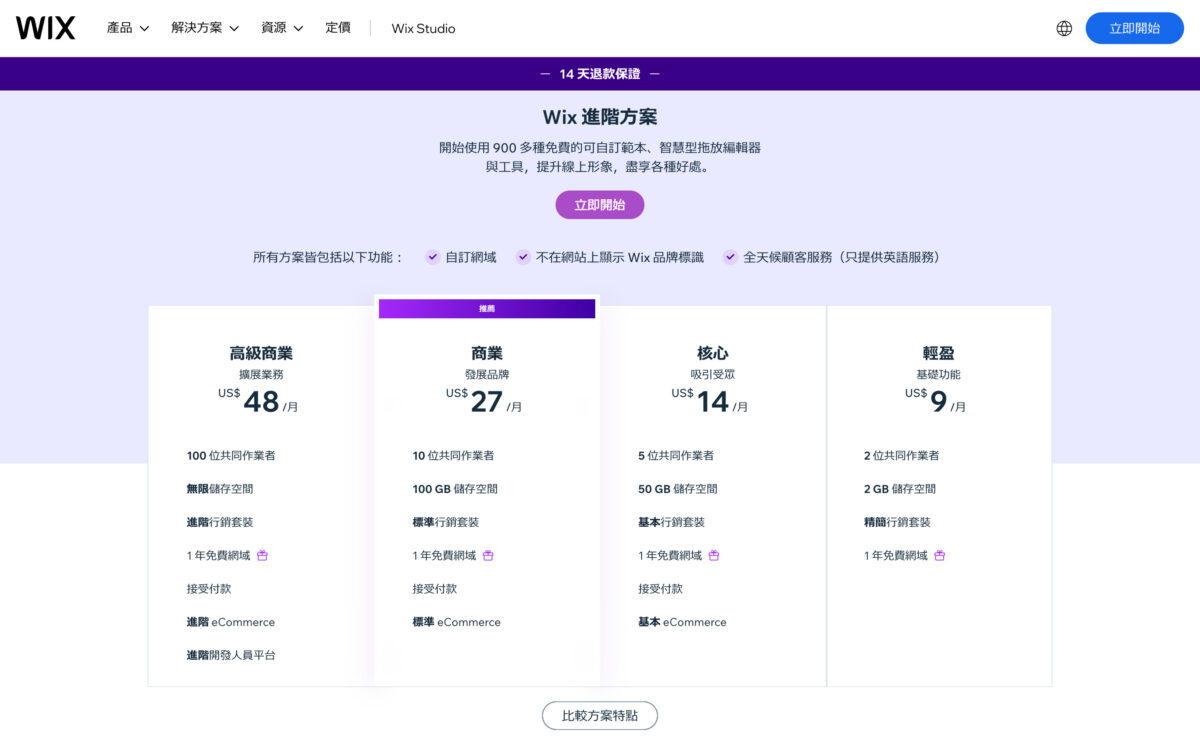Select the 核心 plan title

[x=713, y=353]
